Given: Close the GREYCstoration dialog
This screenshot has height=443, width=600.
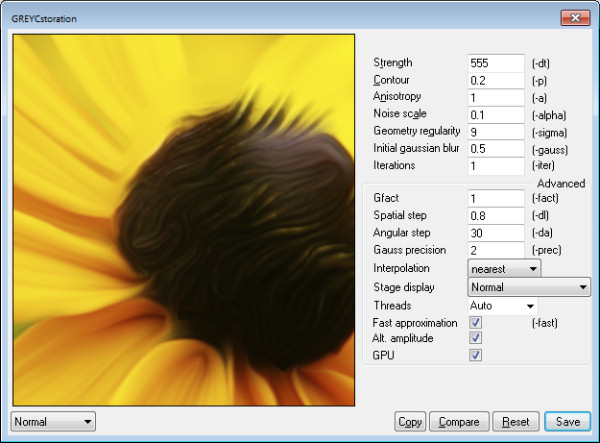Looking at the screenshot, I should click(x=575, y=18).
